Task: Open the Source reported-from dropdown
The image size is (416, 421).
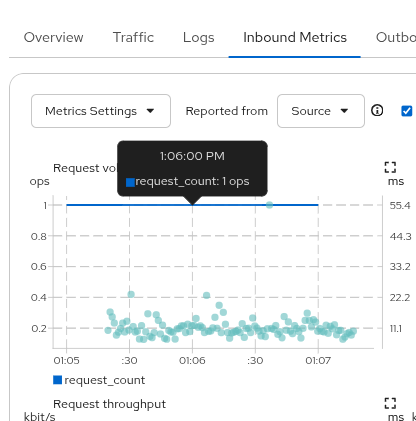Action: pyautogui.click(x=321, y=111)
